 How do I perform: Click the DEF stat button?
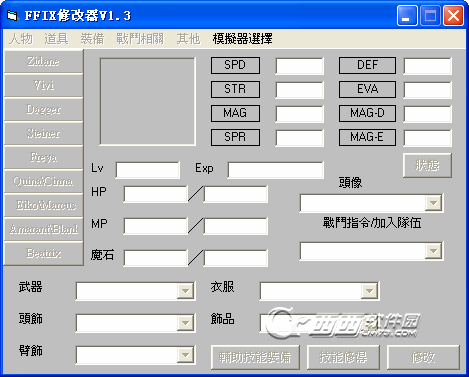coord(367,65)
